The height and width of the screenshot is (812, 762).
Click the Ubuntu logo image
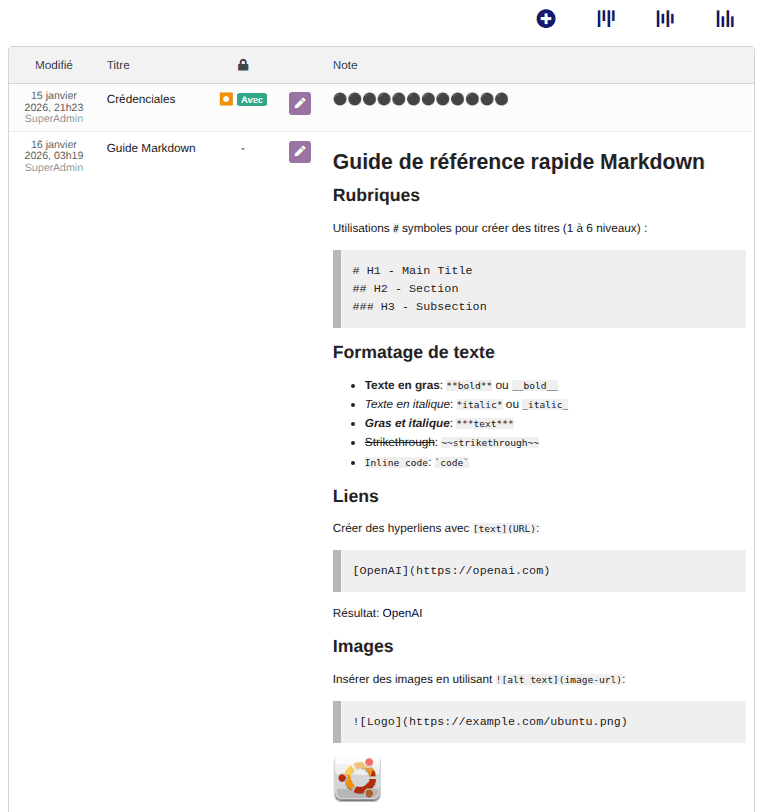click(x=357, y=778)
